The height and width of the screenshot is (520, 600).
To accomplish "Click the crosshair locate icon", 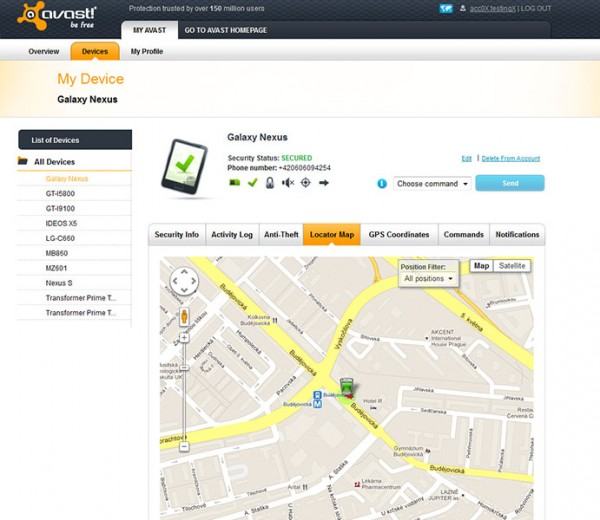I will pos(305,183).
